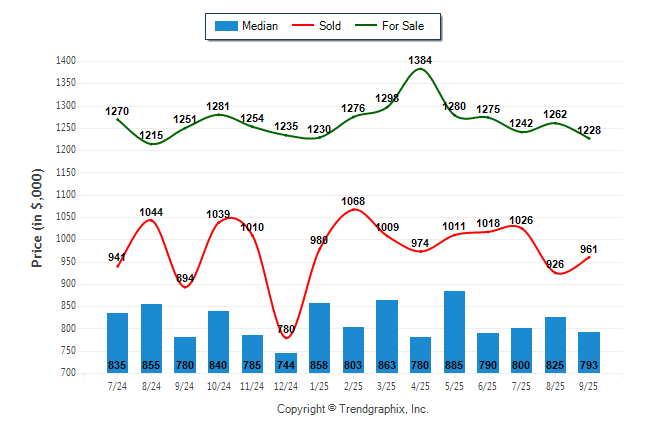646x434 pixels.
Task: Select the 5/25 median bar labeled 885
Action: coord(454,332)
